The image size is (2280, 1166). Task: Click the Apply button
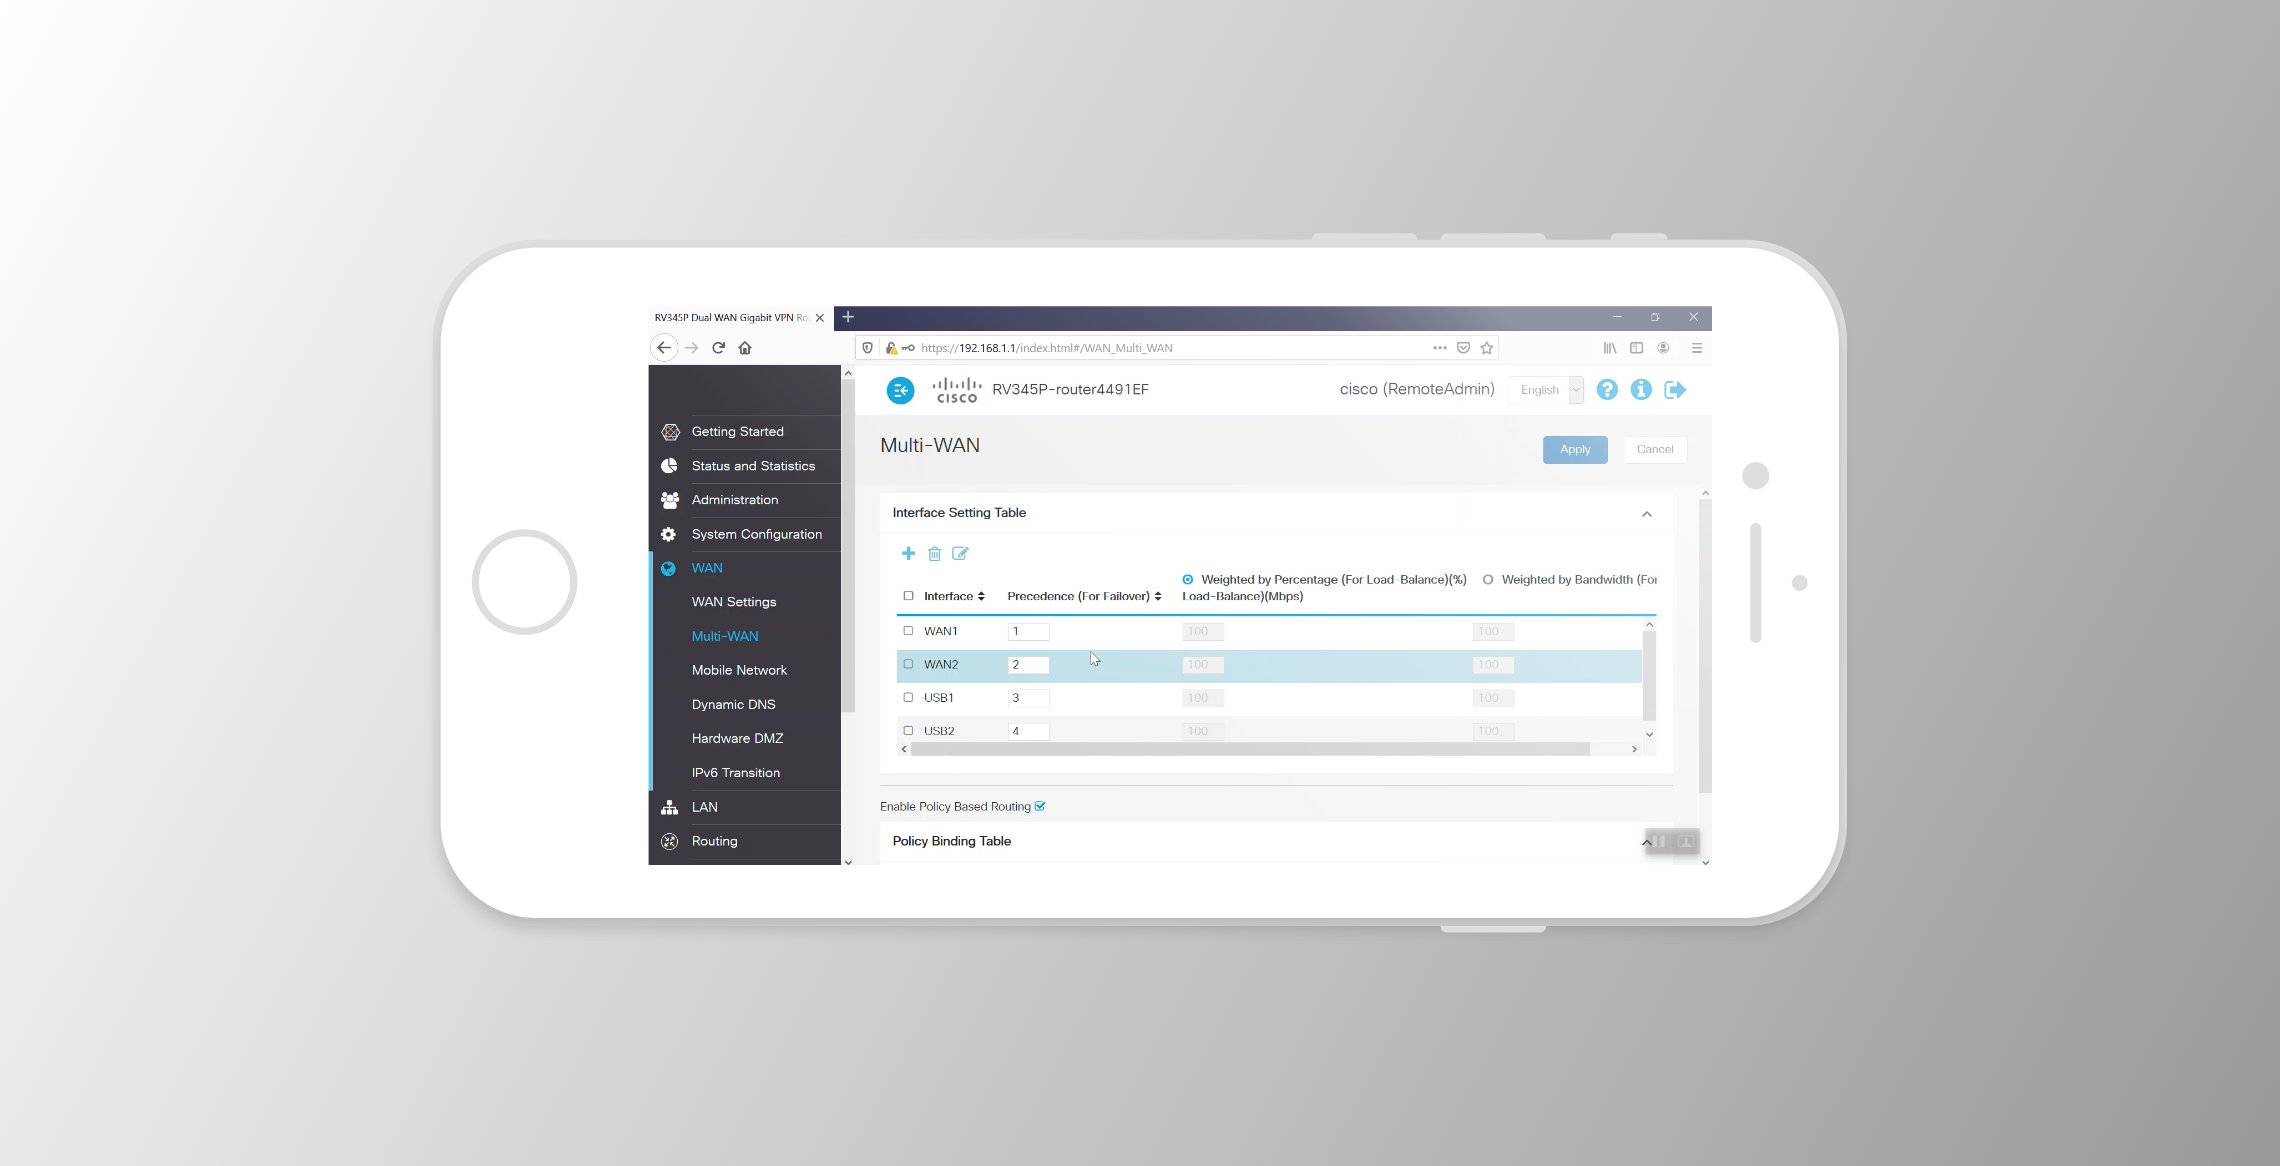pyautogui.click(x=1575, y=450)
